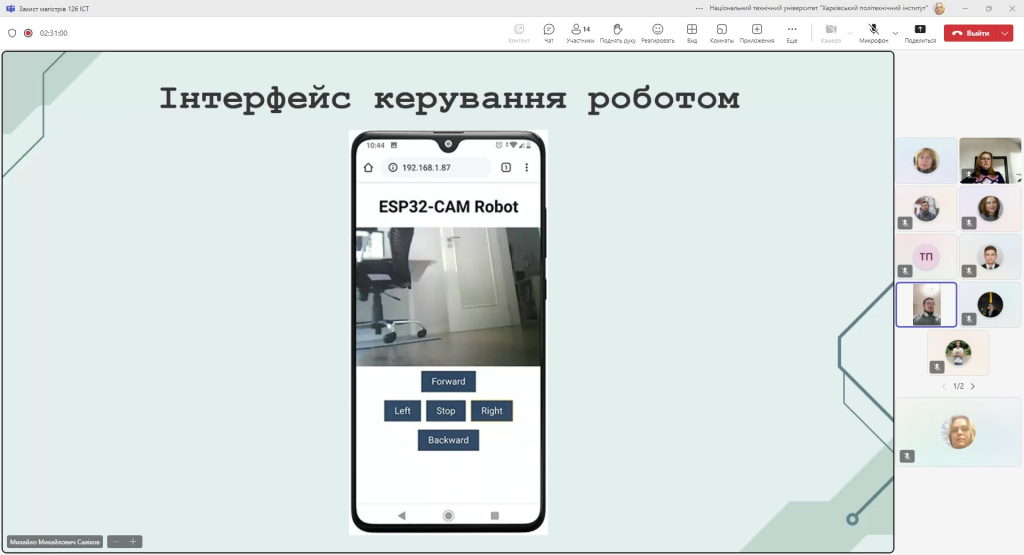This screenshot has width=1024, height=555.
Task: Open the share screen option
Action: [x=920, y=33]
